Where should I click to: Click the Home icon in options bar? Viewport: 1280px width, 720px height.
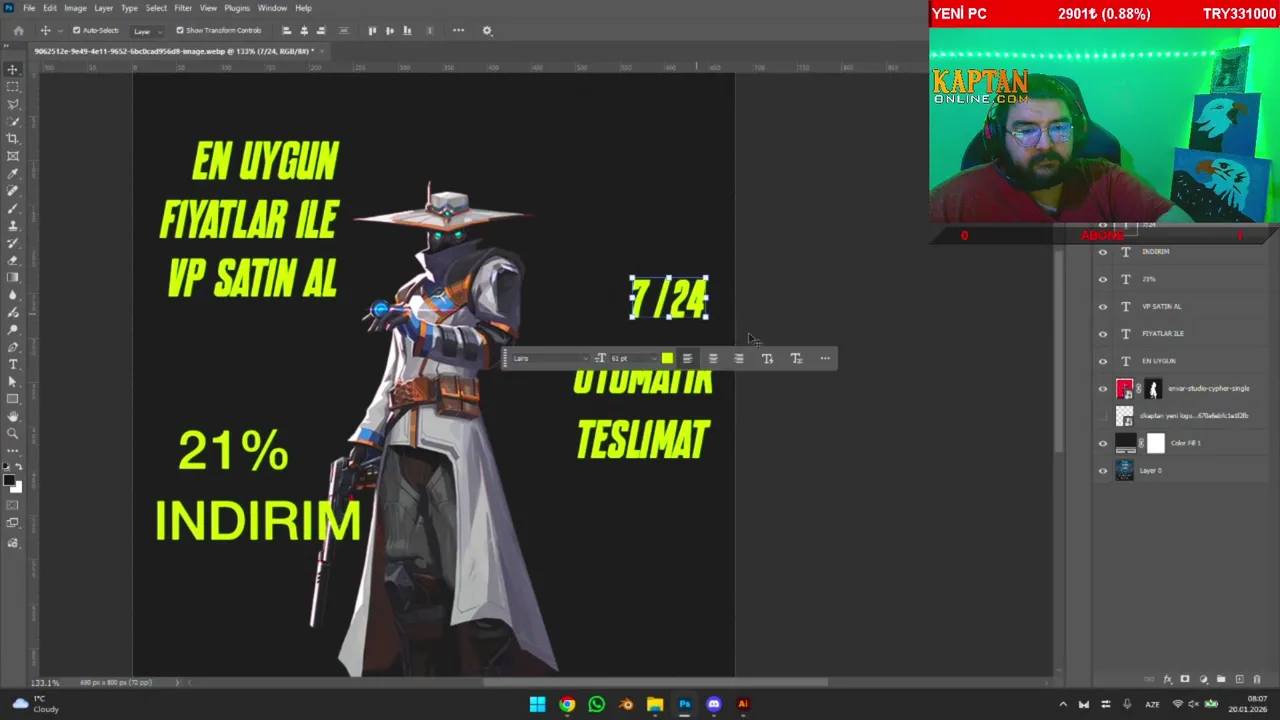(18, 31)
